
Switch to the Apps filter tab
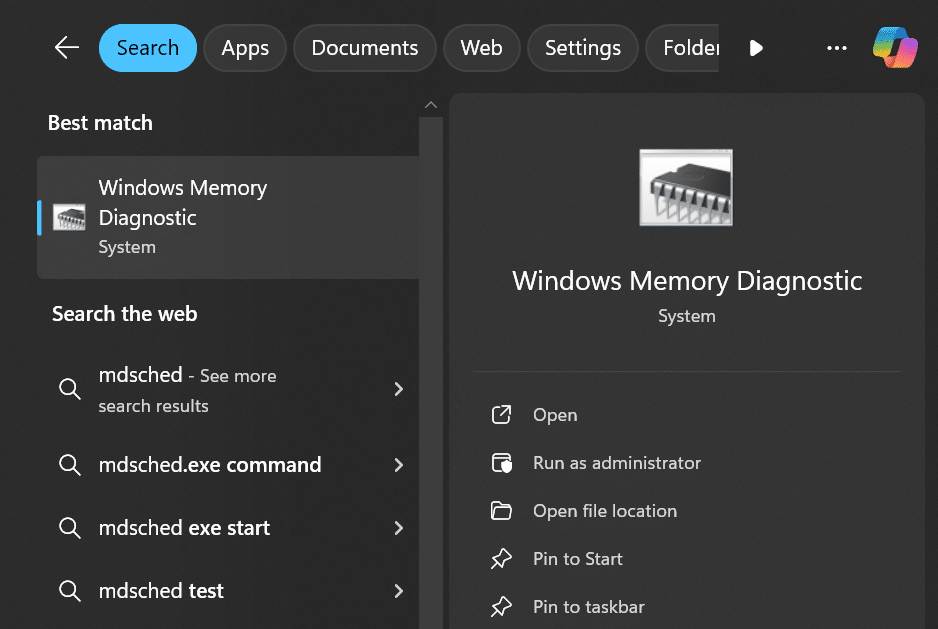coord(245,48)
